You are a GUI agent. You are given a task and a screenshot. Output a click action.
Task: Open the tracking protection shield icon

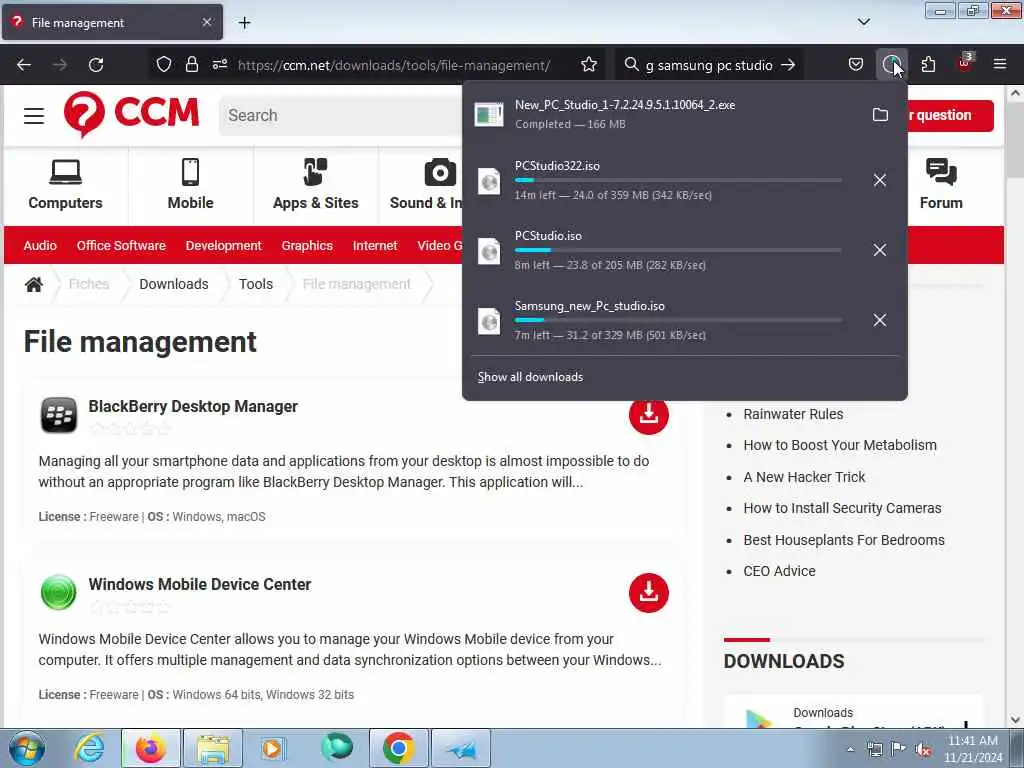164,65
